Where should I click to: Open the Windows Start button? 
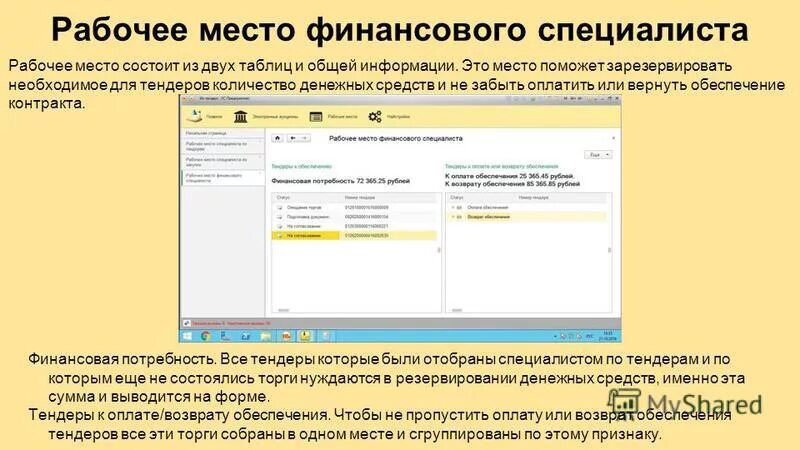tap(187, 336)
